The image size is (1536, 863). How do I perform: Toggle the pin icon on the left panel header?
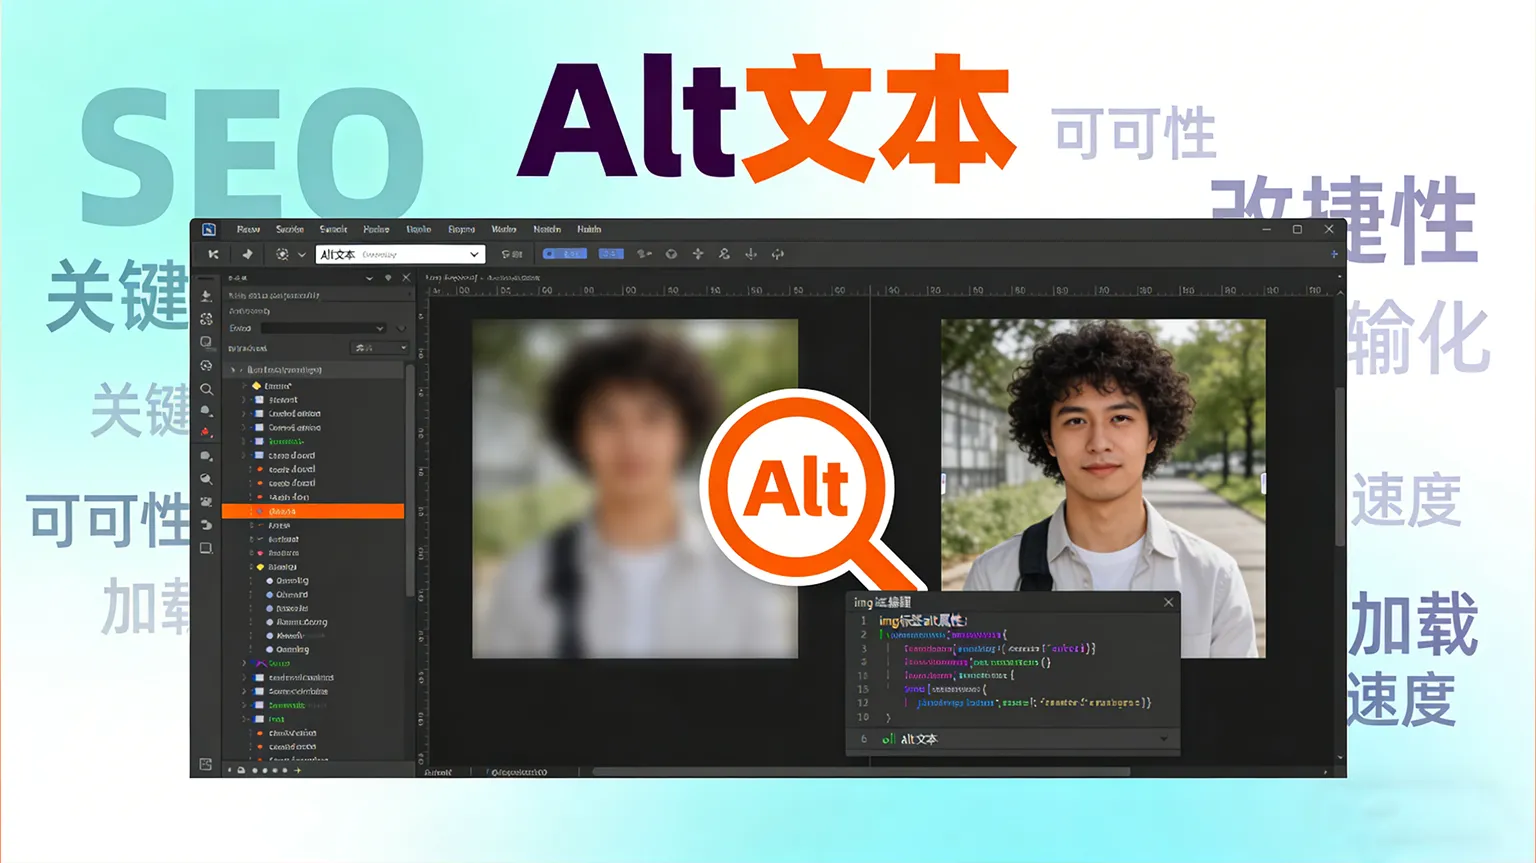[x=389, y=277]
